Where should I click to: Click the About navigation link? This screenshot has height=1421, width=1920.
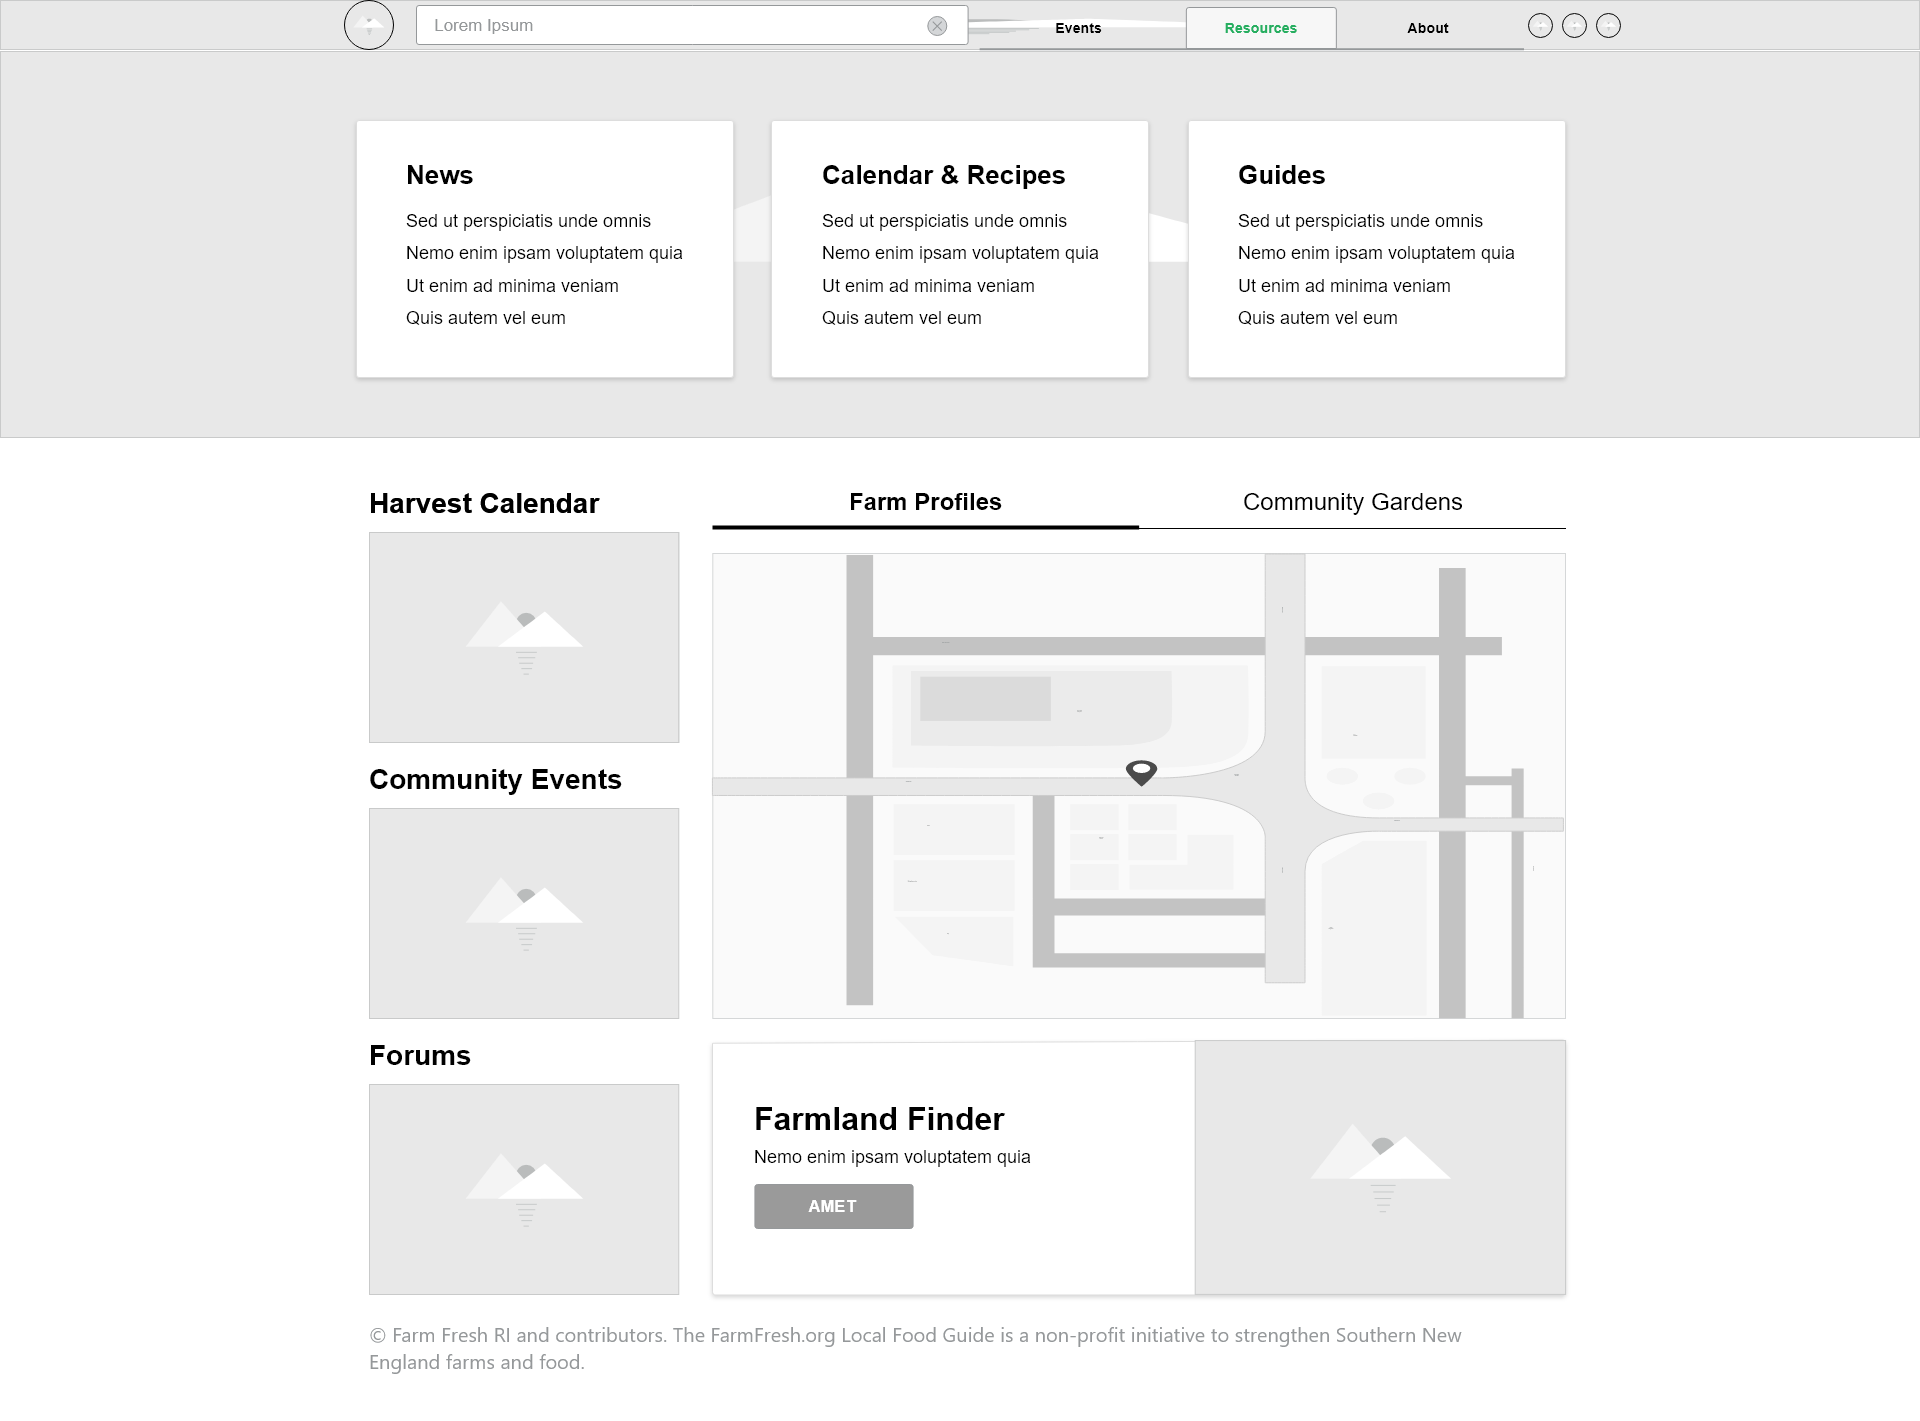1426,25
